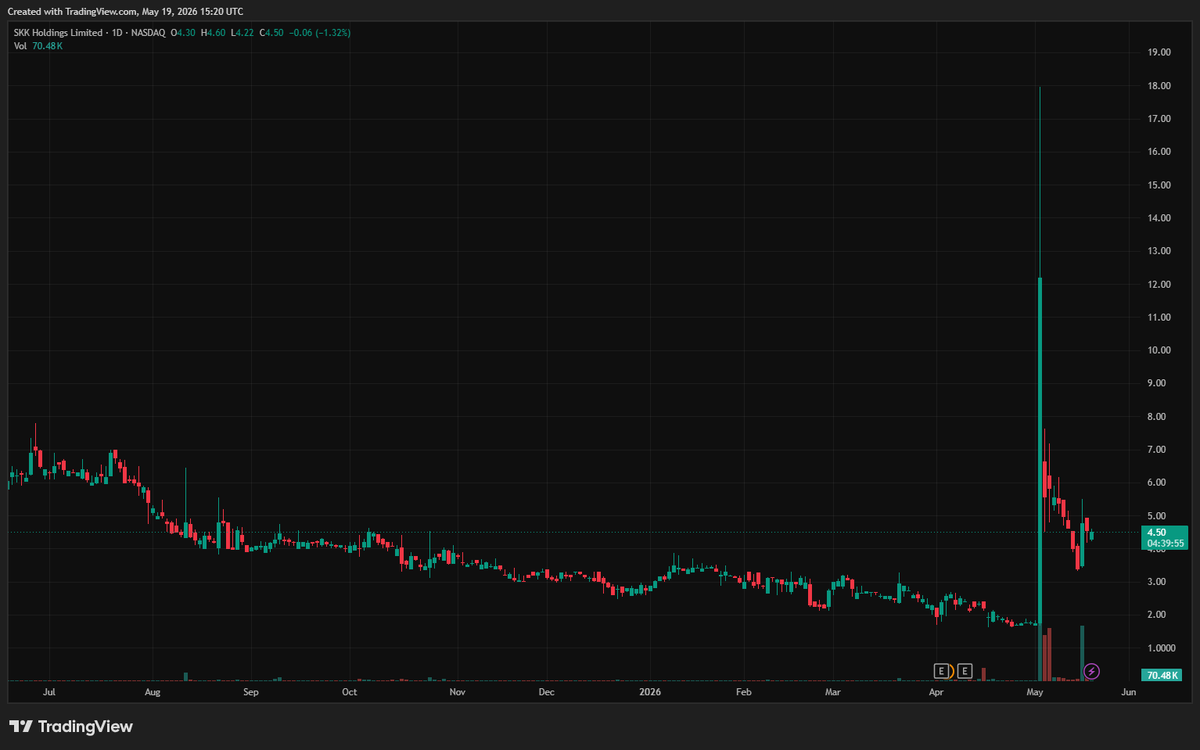Click the 18.00 price axis label
Screen dimensions: 1200x750
click(x=1160, y=86)
